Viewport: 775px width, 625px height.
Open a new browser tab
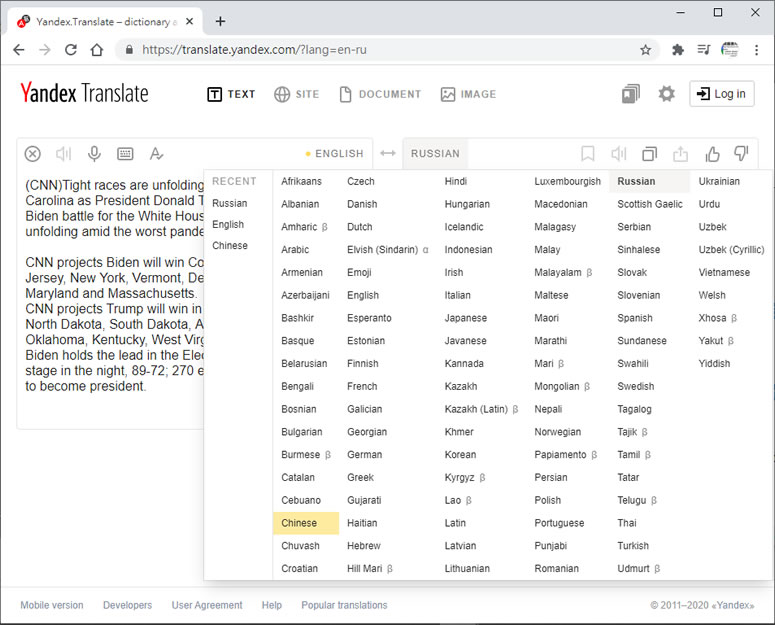[220, 21]
